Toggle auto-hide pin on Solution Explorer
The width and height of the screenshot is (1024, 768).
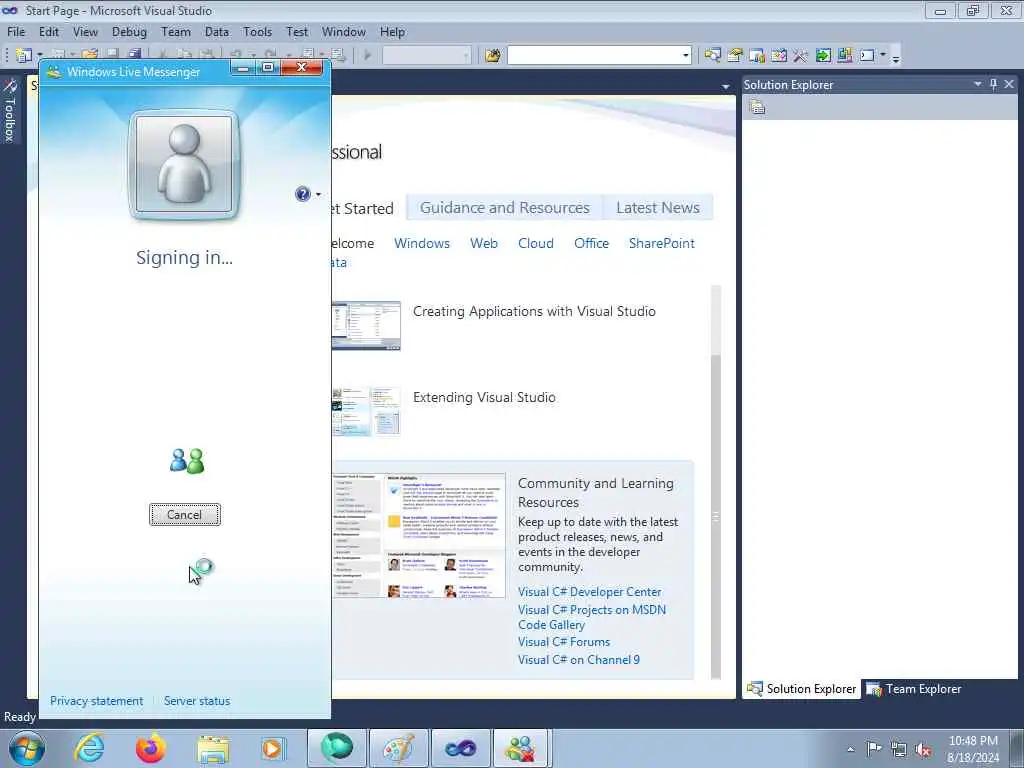993,84
